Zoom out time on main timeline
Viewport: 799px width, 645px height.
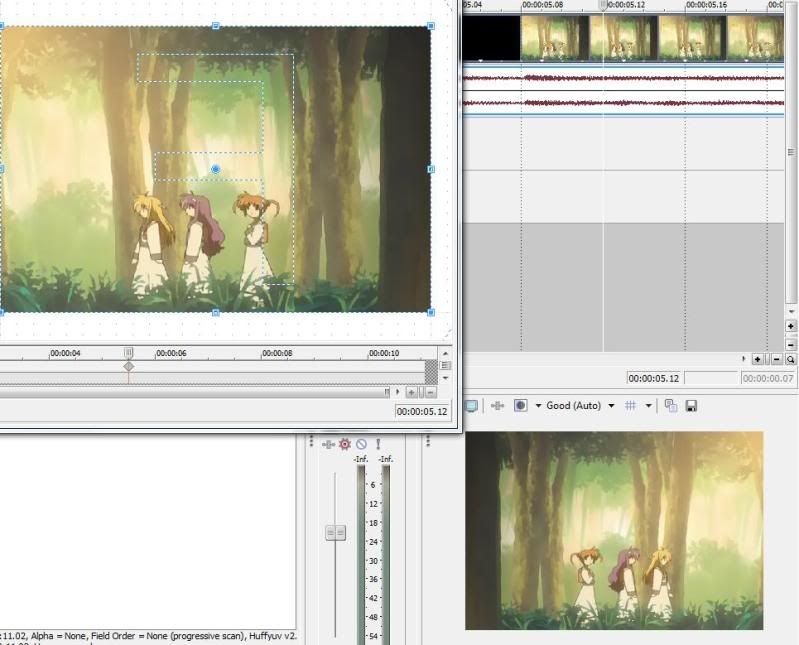777,360
